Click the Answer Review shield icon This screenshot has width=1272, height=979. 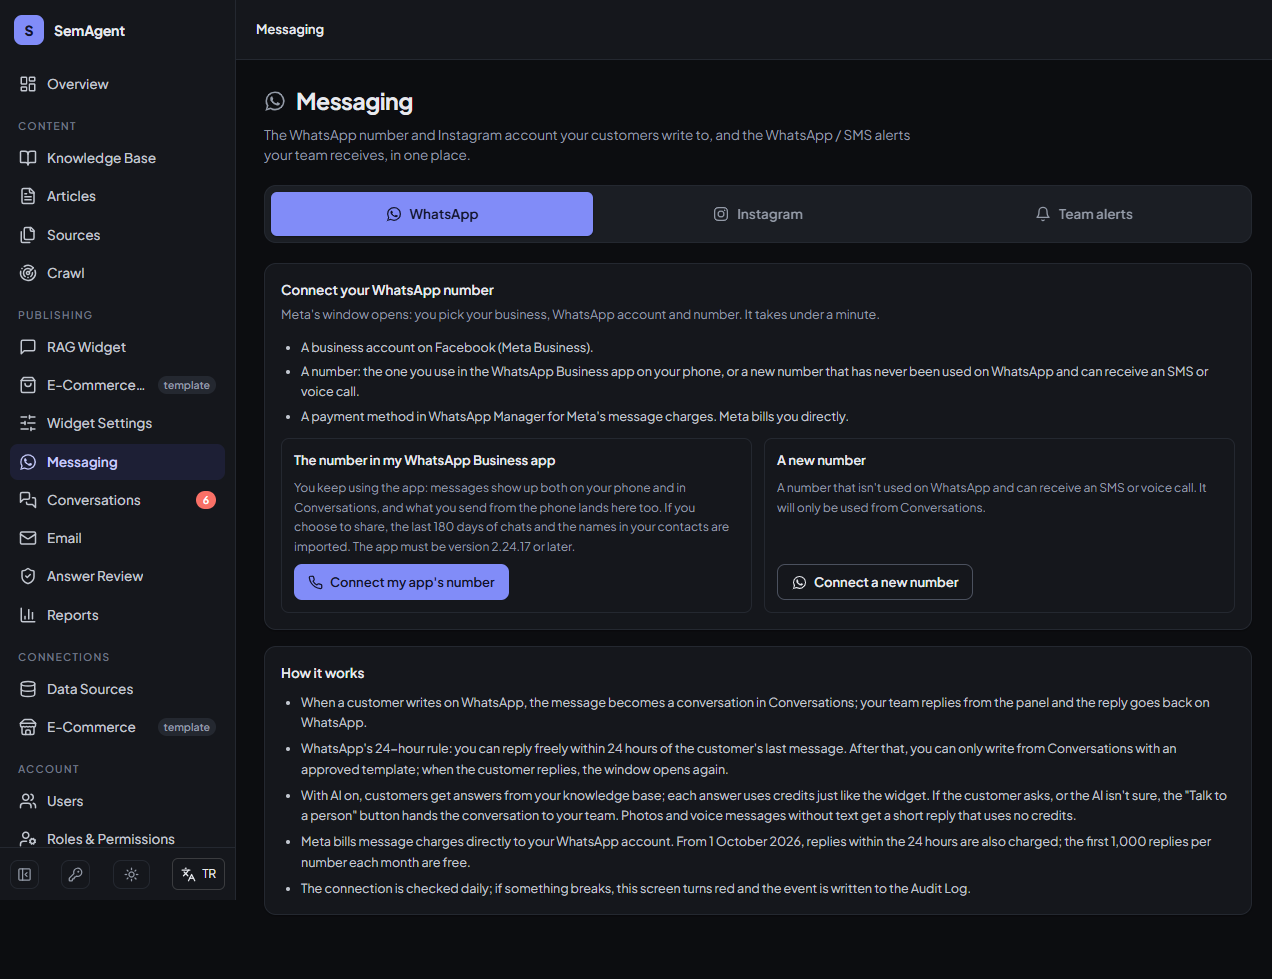(x=28, y=576)
